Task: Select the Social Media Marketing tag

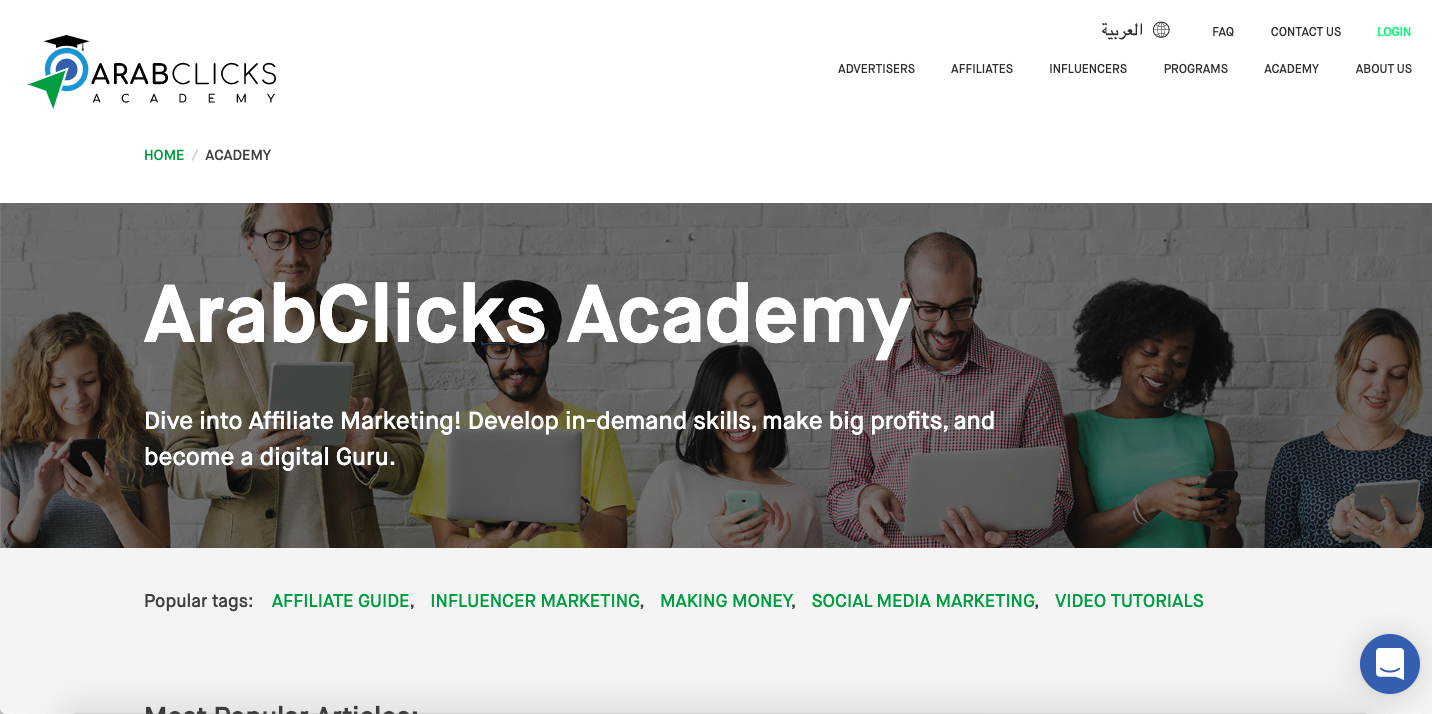Action: 923,601
